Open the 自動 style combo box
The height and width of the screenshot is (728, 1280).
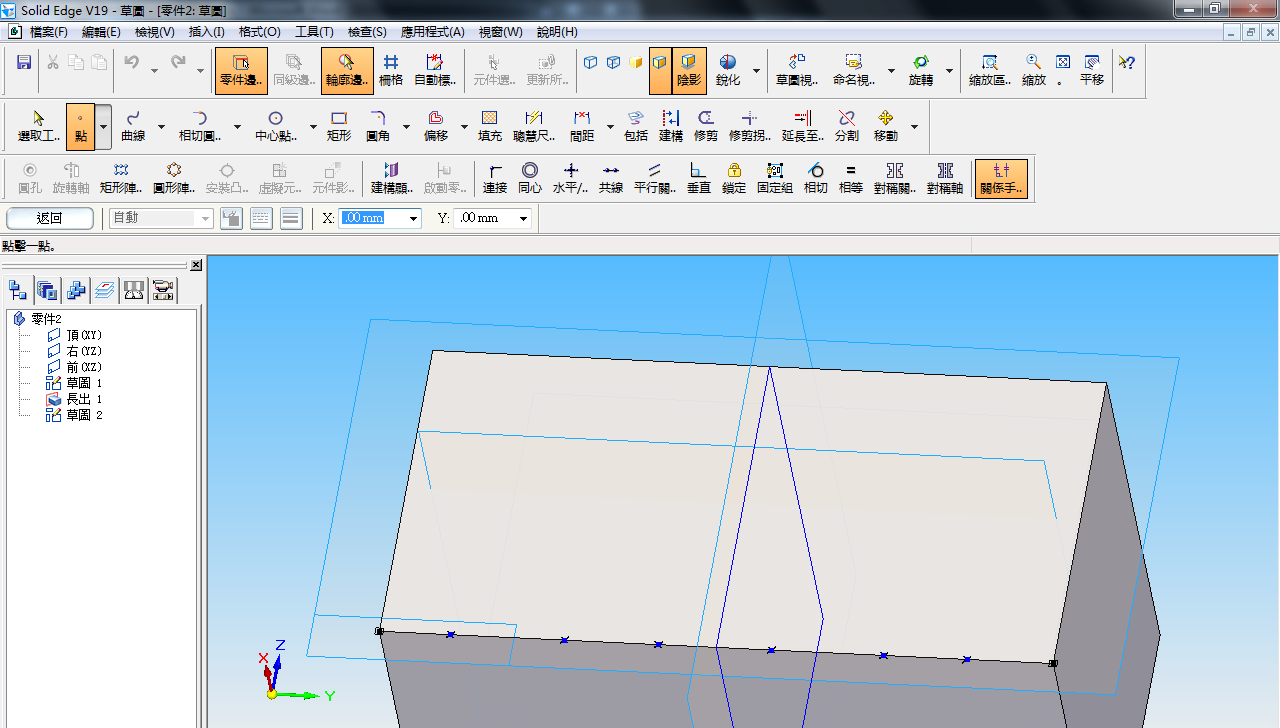pos(161,218)
